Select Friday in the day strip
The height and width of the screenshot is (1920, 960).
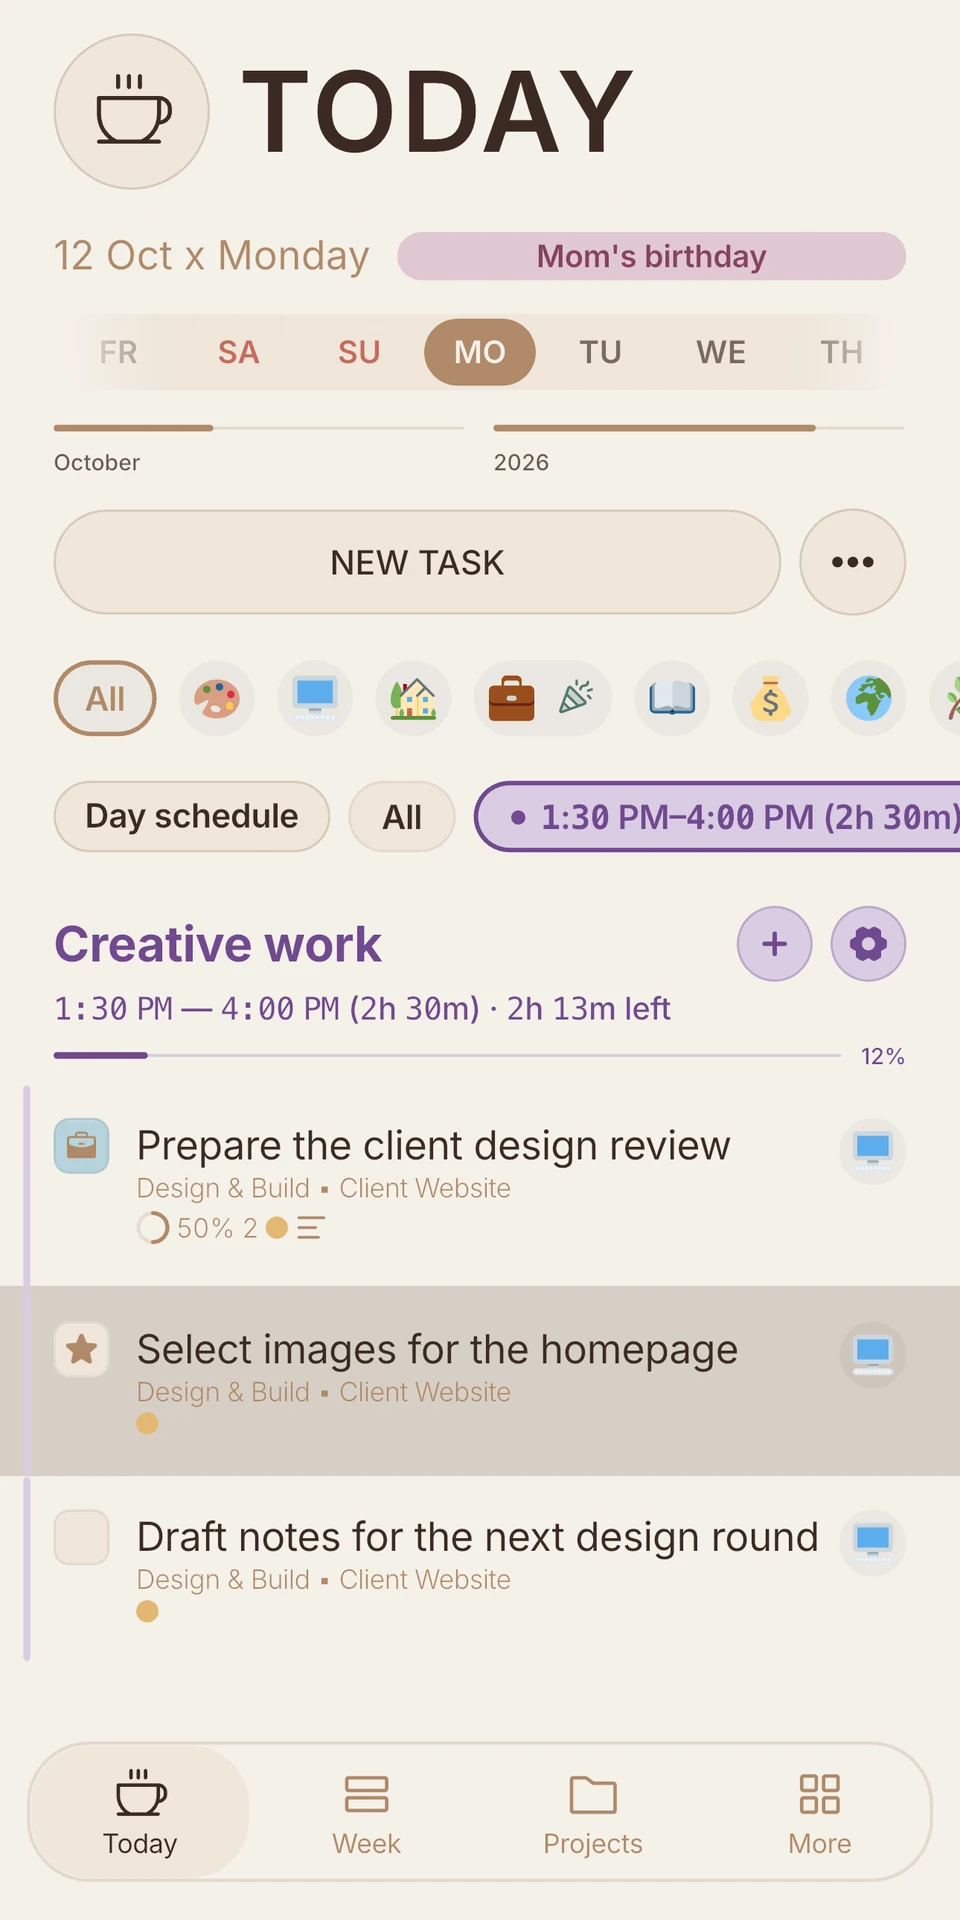[118, 352]
